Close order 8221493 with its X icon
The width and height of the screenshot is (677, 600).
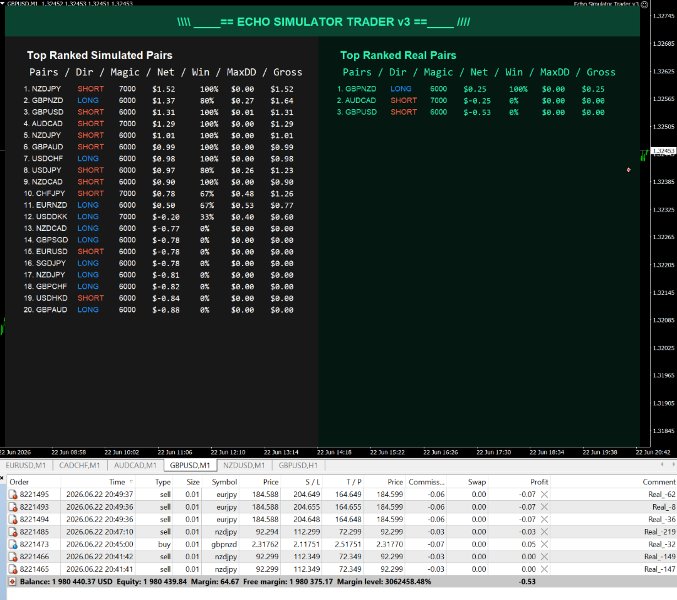[544, 507]
